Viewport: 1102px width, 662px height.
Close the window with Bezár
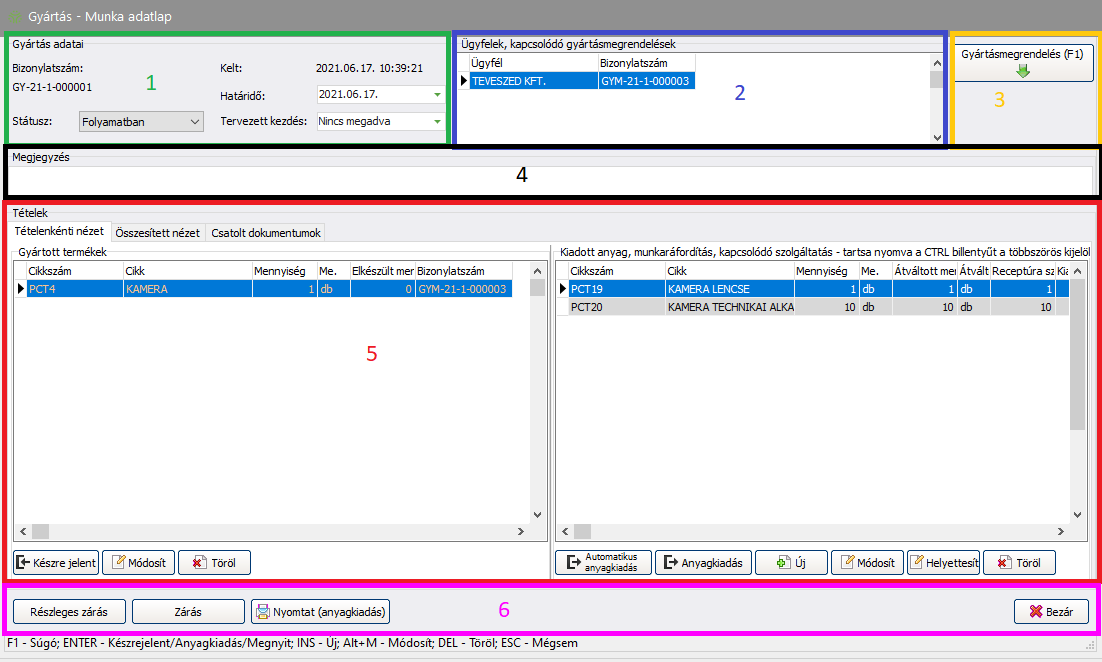coord(1051,611)
